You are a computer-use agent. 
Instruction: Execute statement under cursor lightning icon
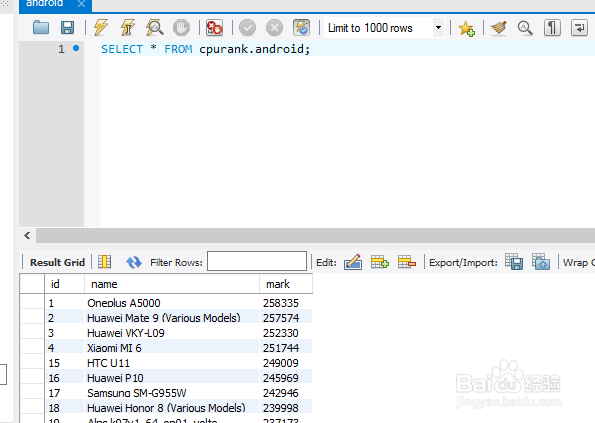tap(128, 28)
